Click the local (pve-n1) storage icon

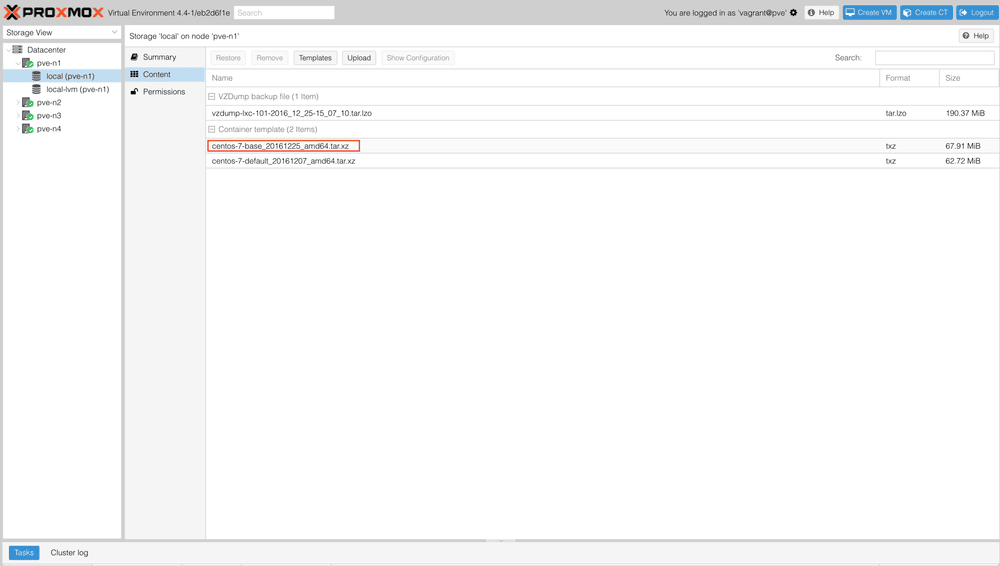coord(37,76)
